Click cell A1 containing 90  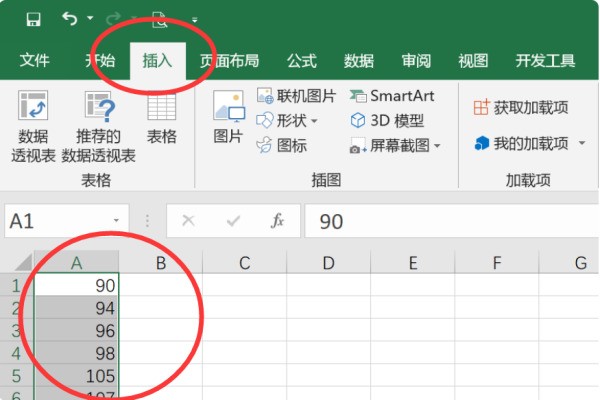pos(77,285)
